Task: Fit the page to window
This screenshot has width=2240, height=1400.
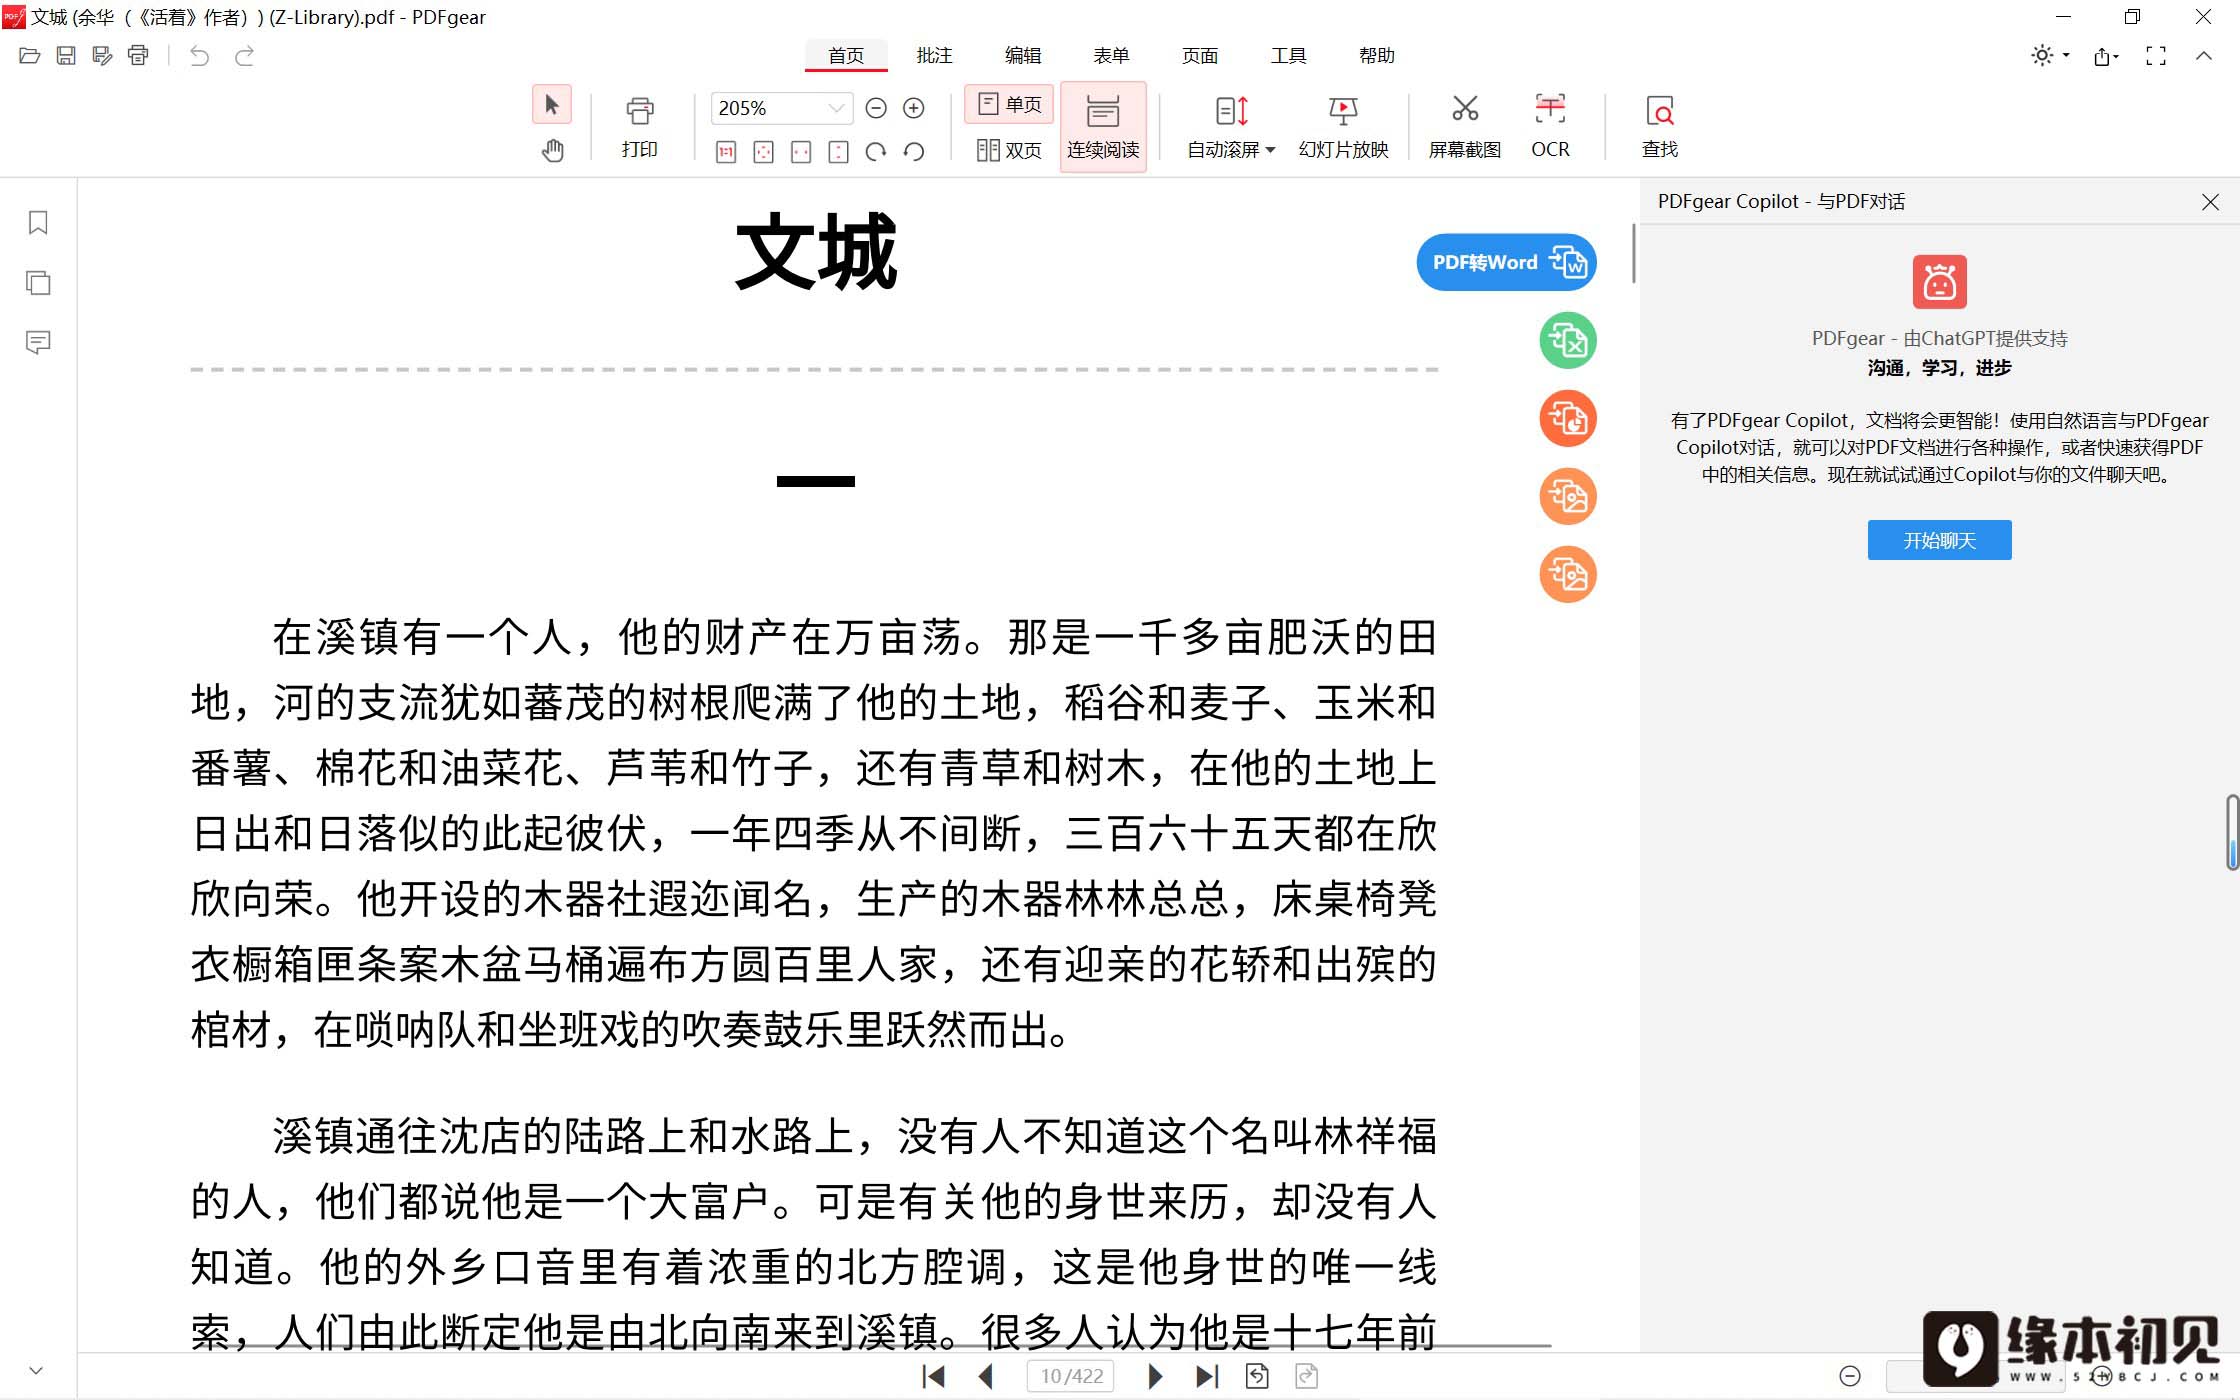Action: 763,152
